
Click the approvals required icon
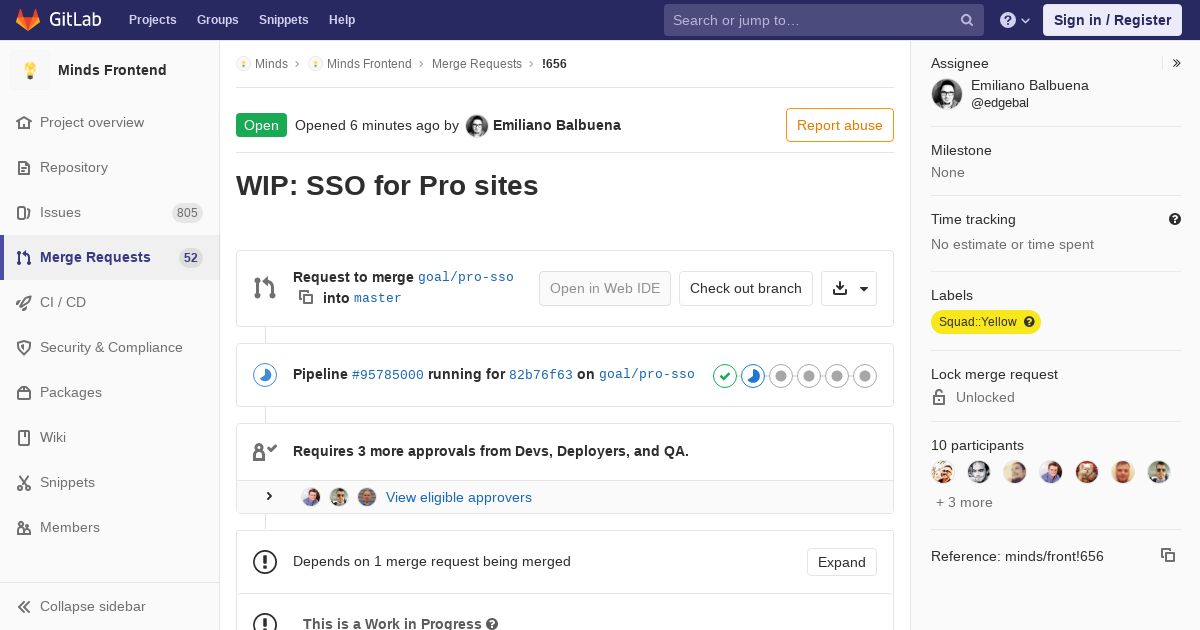(265, 452)
